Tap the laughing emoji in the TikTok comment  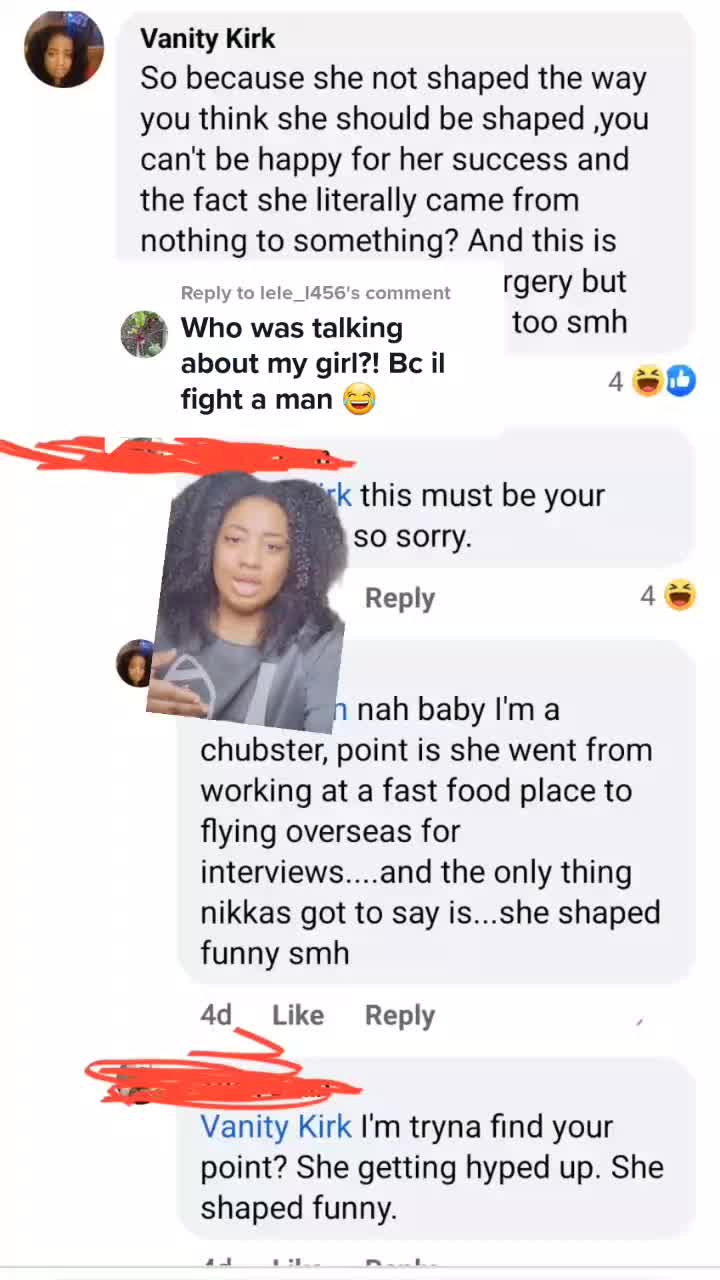358,400
